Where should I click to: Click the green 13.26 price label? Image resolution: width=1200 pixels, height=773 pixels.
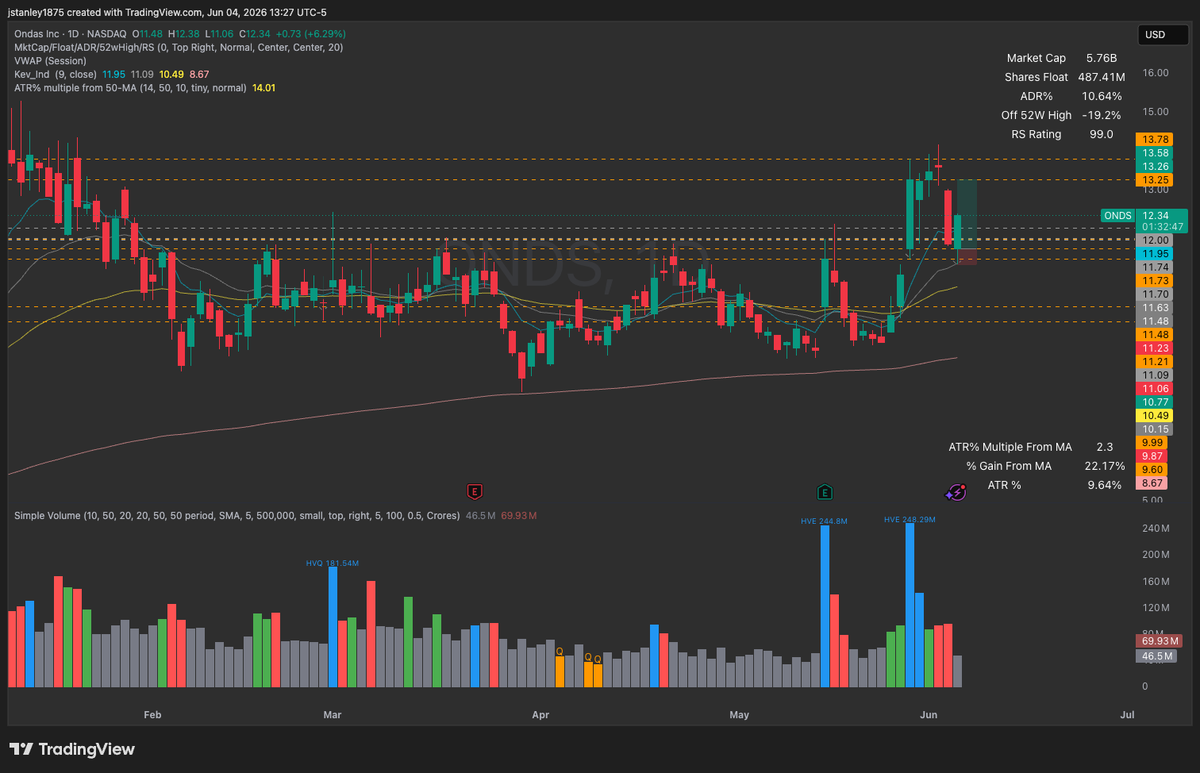coord(1155,166)
